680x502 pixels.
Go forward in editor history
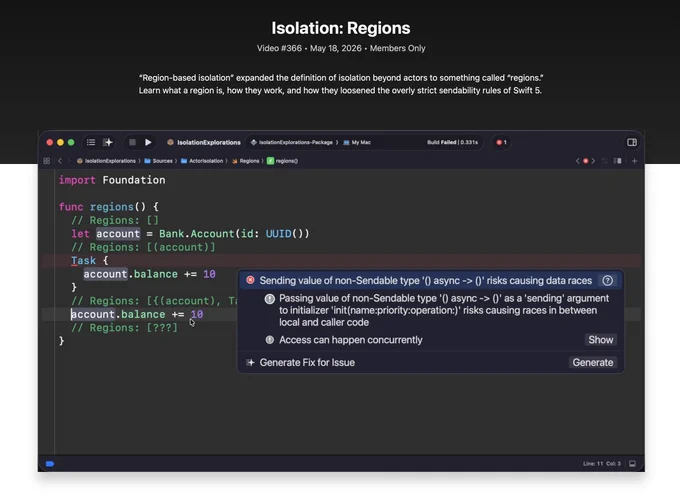click(69, 161)
